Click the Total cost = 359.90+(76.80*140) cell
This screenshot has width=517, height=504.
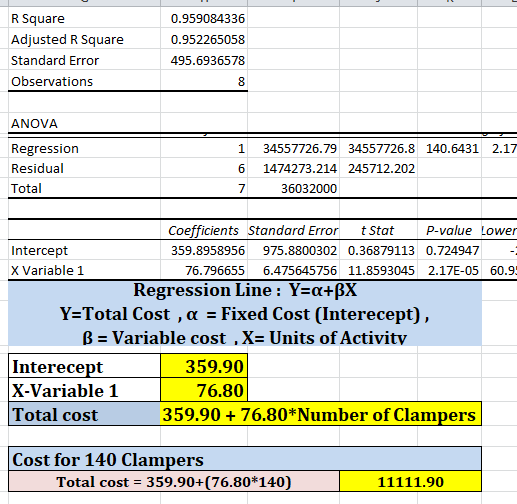pyautogui.click(x=174, y=482)
